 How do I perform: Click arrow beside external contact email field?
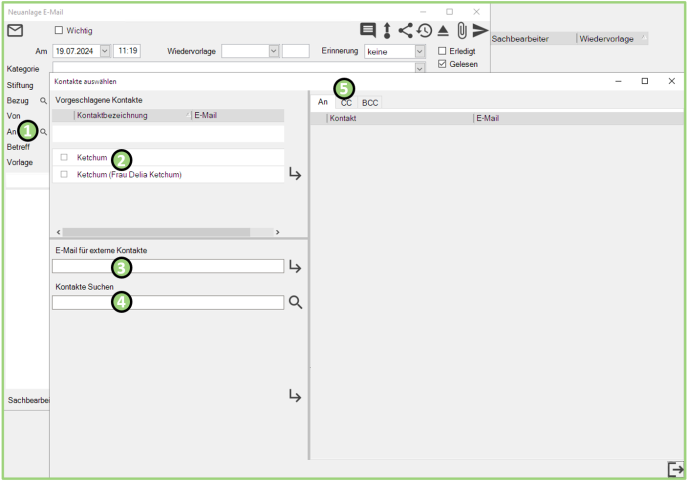click(x=295, y=267)
